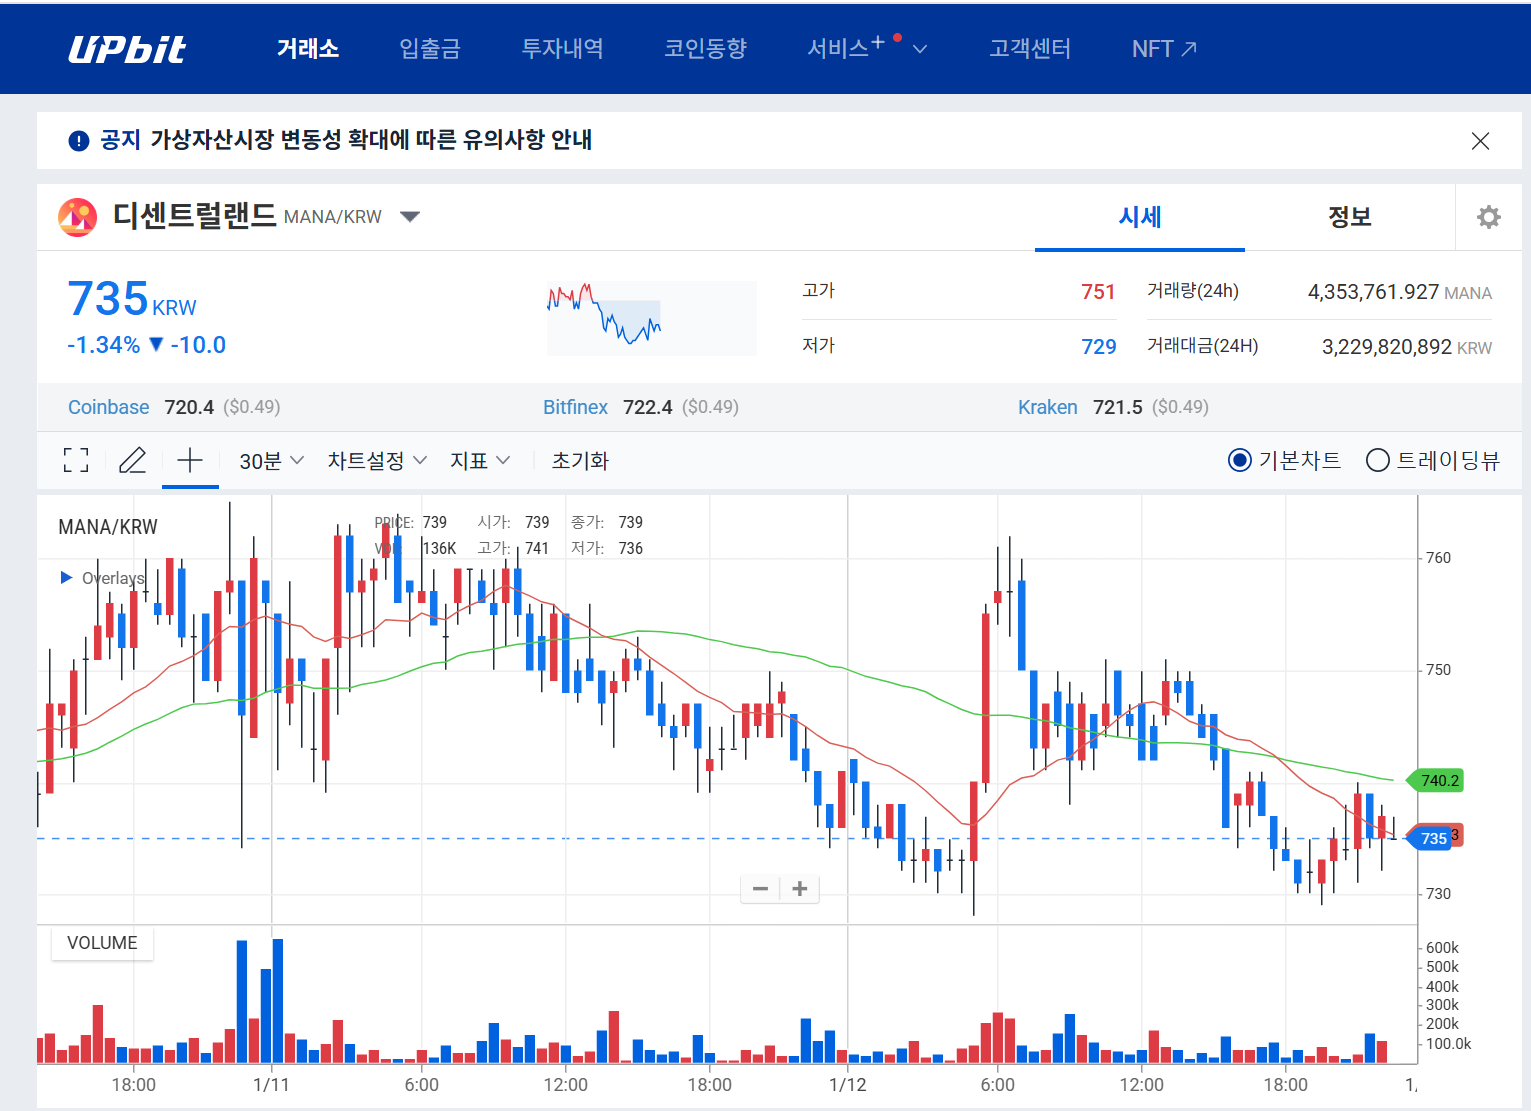The image size is (1531, 1111).
Task: Click the -1.34% change text
Action: click(x=103, y=345)
